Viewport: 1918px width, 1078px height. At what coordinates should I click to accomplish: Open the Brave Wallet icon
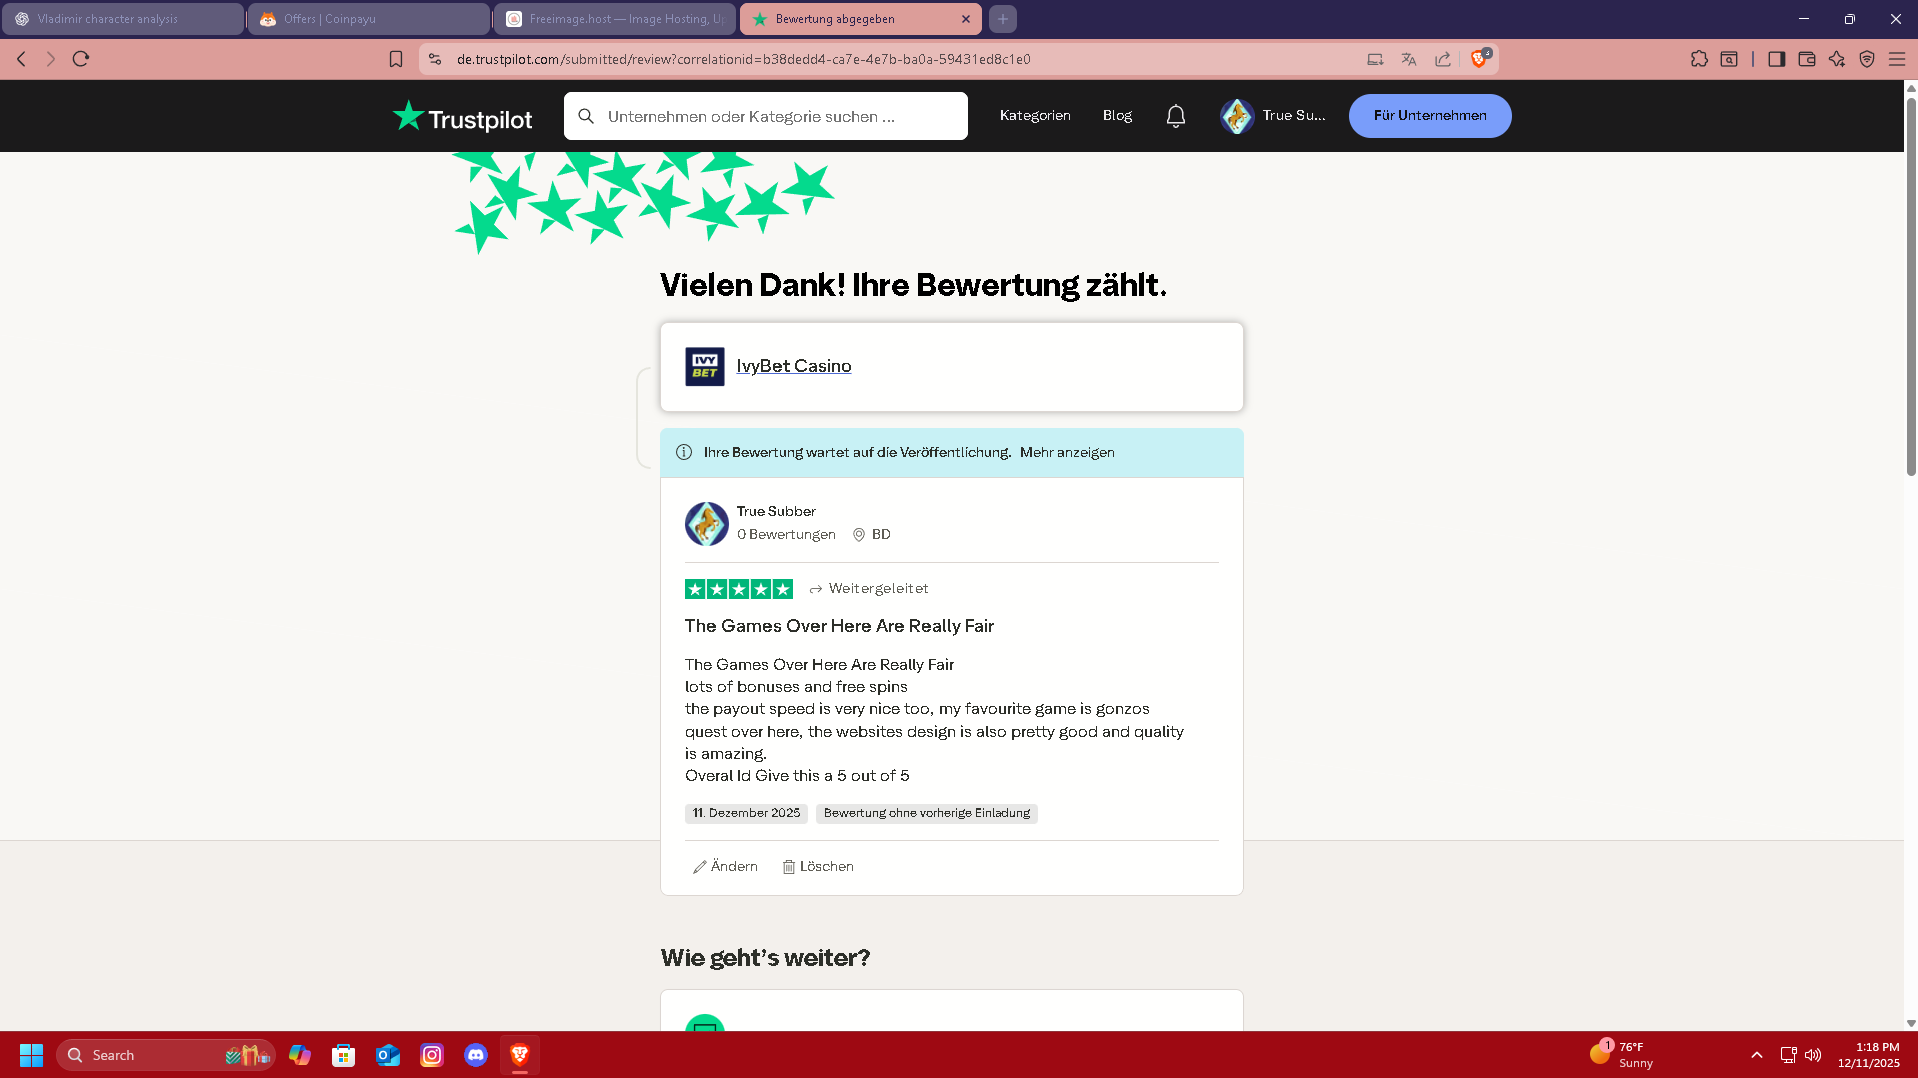[x=1807, y=59]
